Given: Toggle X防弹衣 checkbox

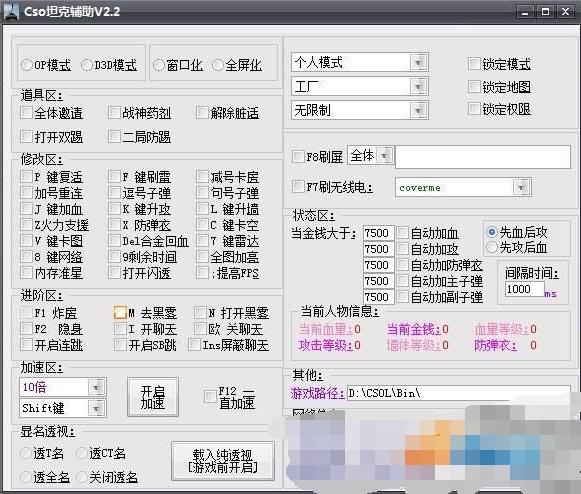Looking at the screenshot, I should tap(114, 225).
